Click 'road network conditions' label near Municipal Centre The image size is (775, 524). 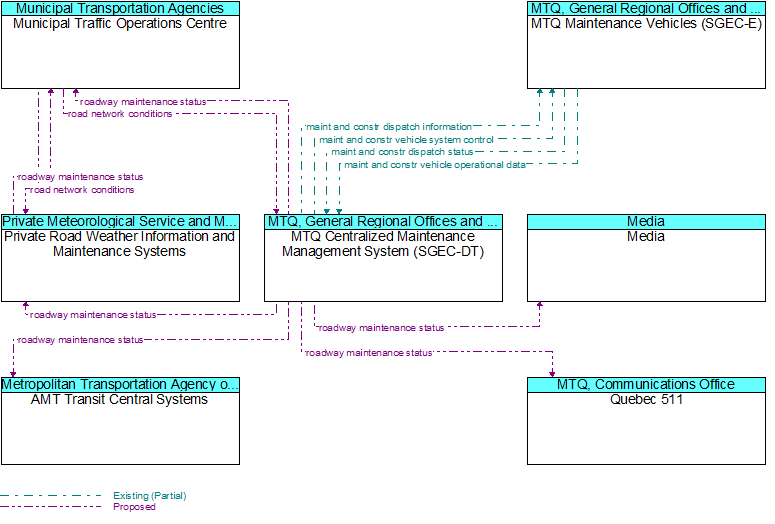tap(120, 114)
